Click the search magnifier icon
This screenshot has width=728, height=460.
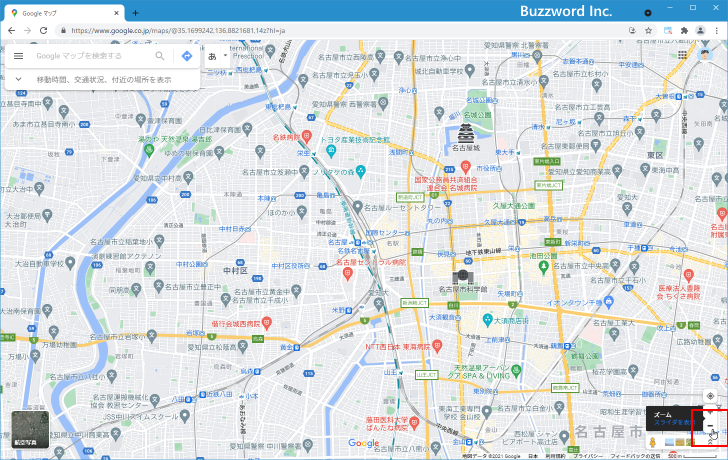[160, 56]
